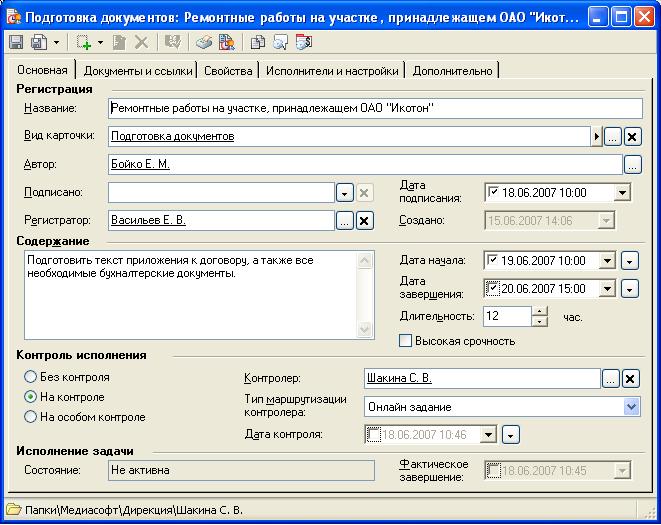Click the browse (...) button for Автор
Image resolution: width=661 pixels, height=525 pixels.
click(632, 165)
